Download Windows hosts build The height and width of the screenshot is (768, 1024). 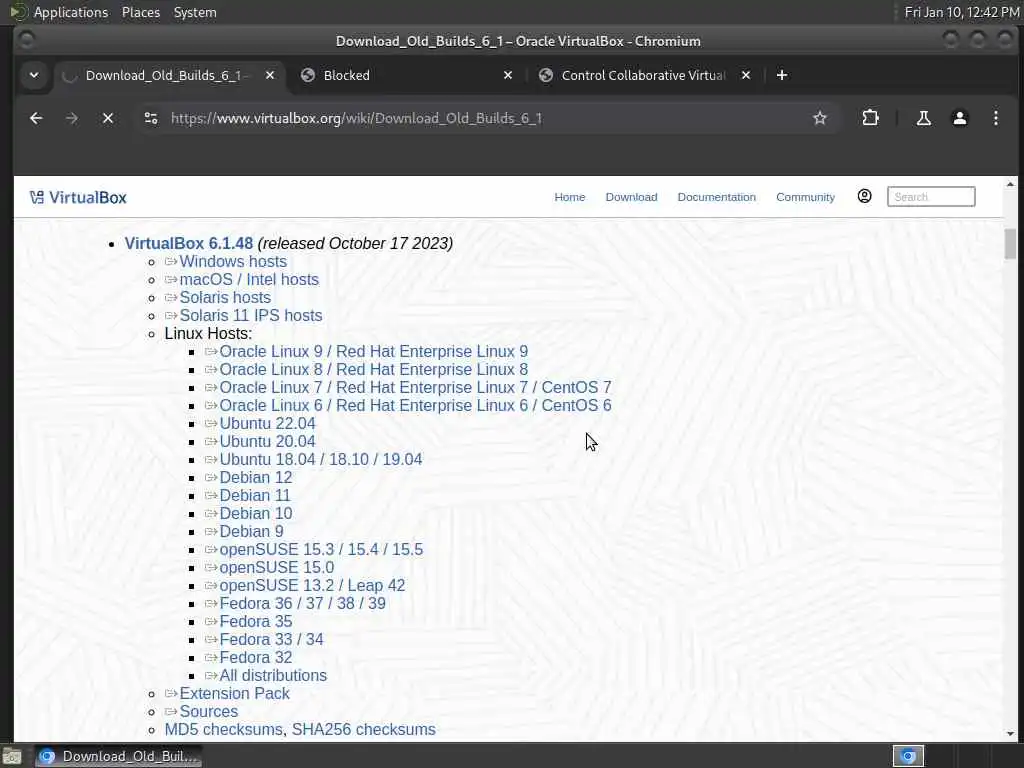[x=233, y=261]
